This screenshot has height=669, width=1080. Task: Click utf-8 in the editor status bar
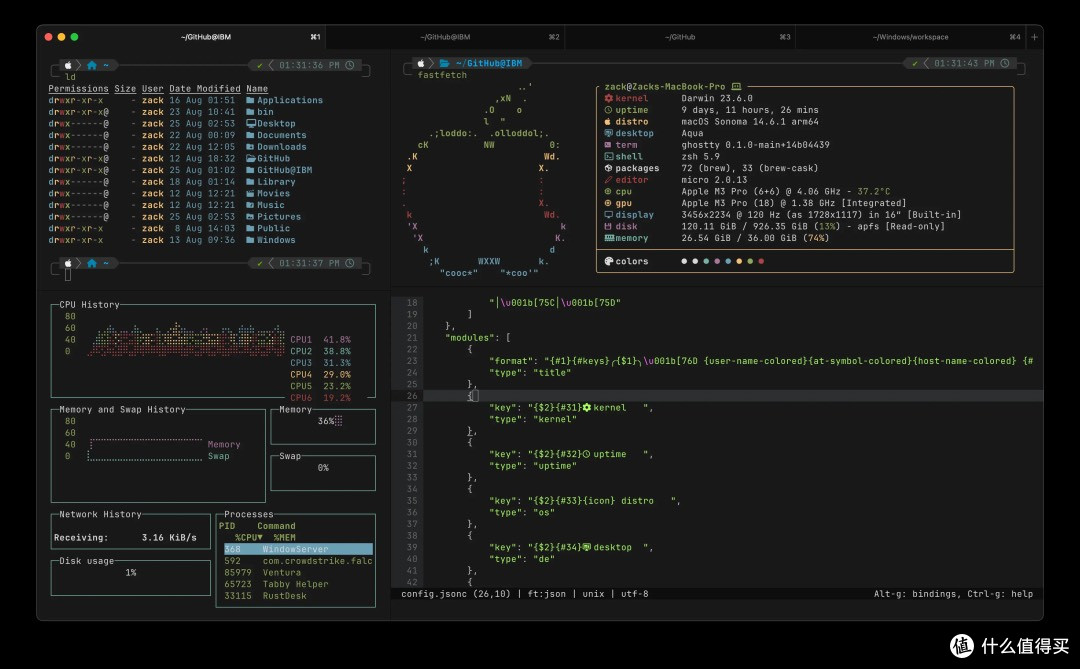[634, 594]
